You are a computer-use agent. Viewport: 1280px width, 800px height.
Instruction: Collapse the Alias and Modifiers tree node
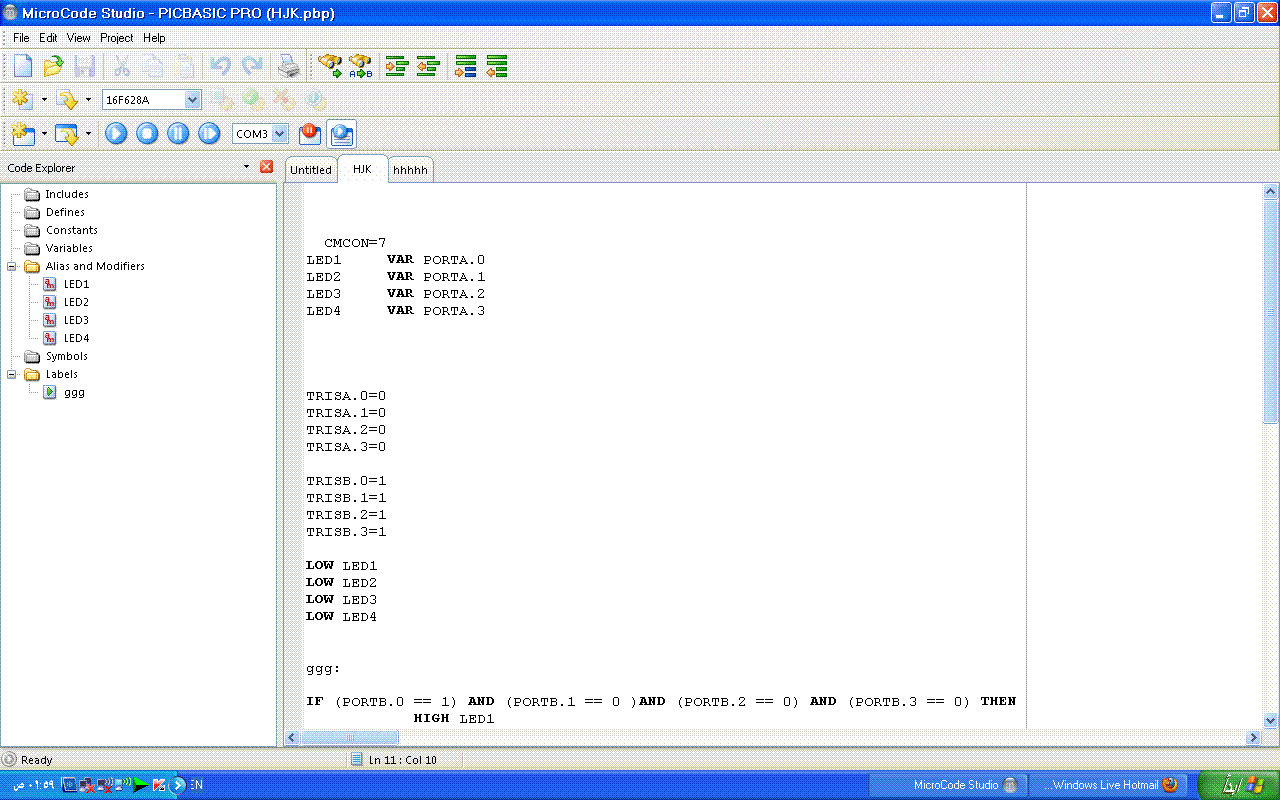13,266
